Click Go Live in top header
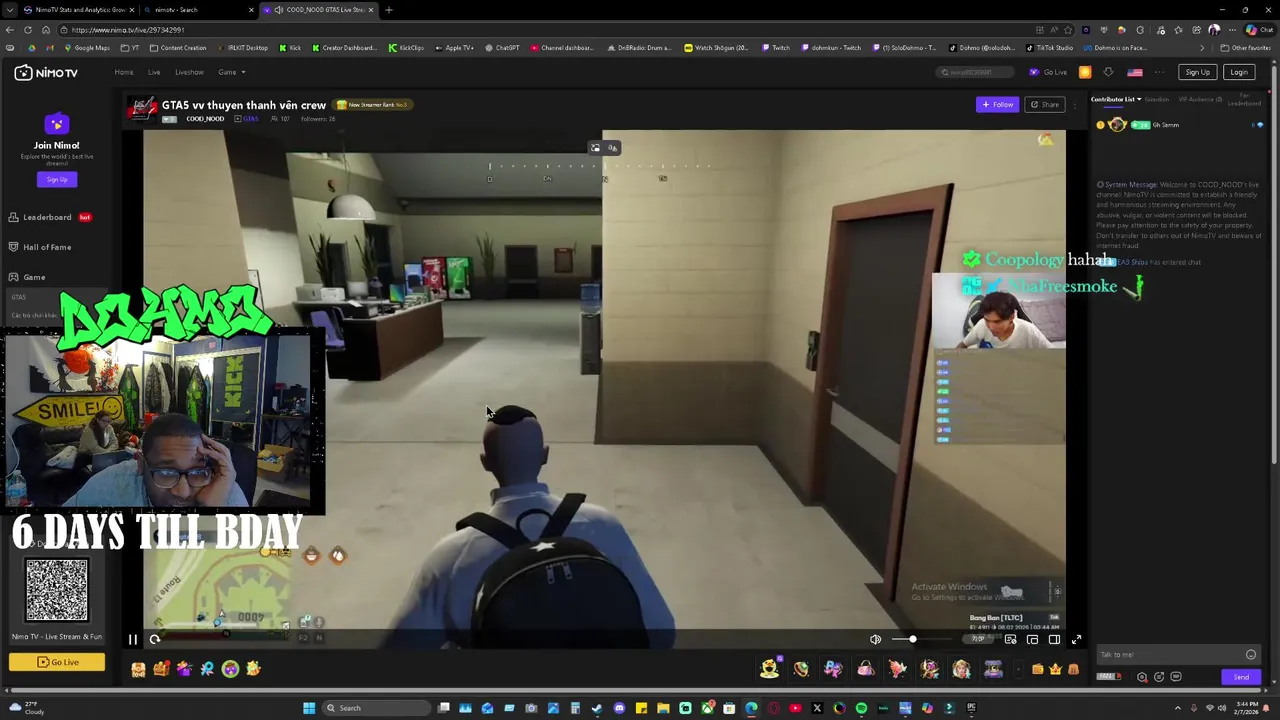Screen dimensions: 1280x720 (1049, 72)
